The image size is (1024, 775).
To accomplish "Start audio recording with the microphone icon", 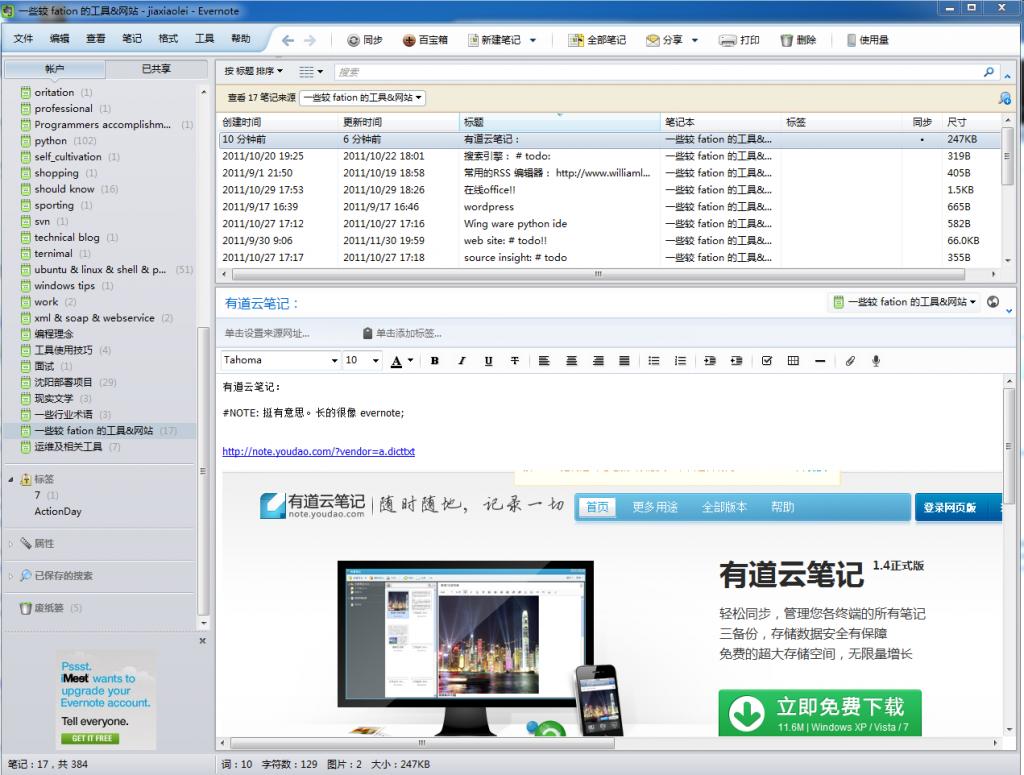I will [876, 361].
